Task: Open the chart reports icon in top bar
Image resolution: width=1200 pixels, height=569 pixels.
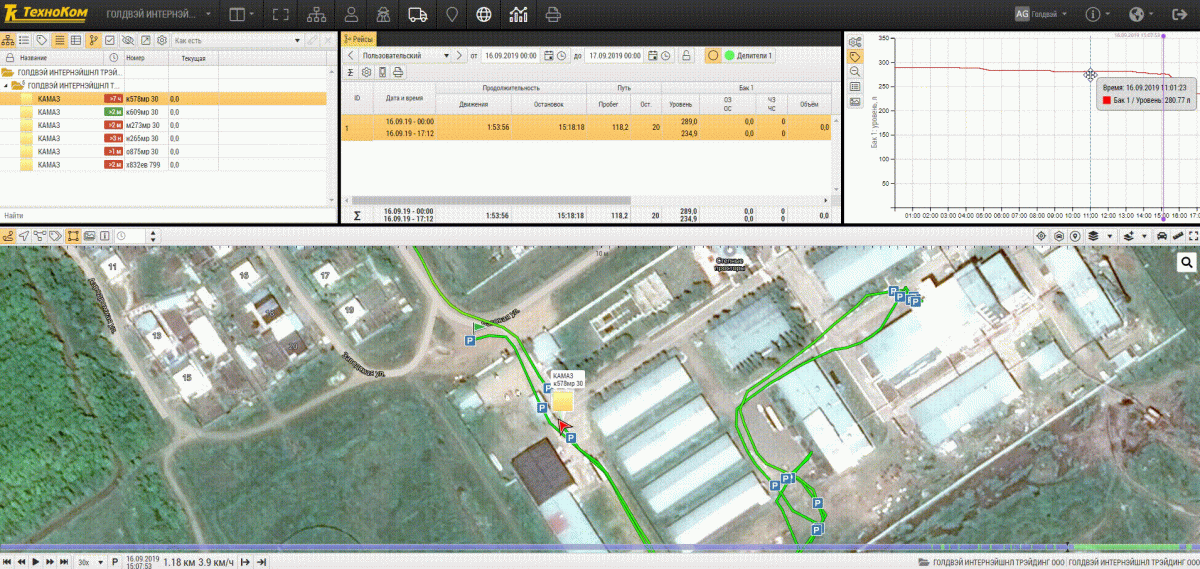Action: (x=519, y=15)
